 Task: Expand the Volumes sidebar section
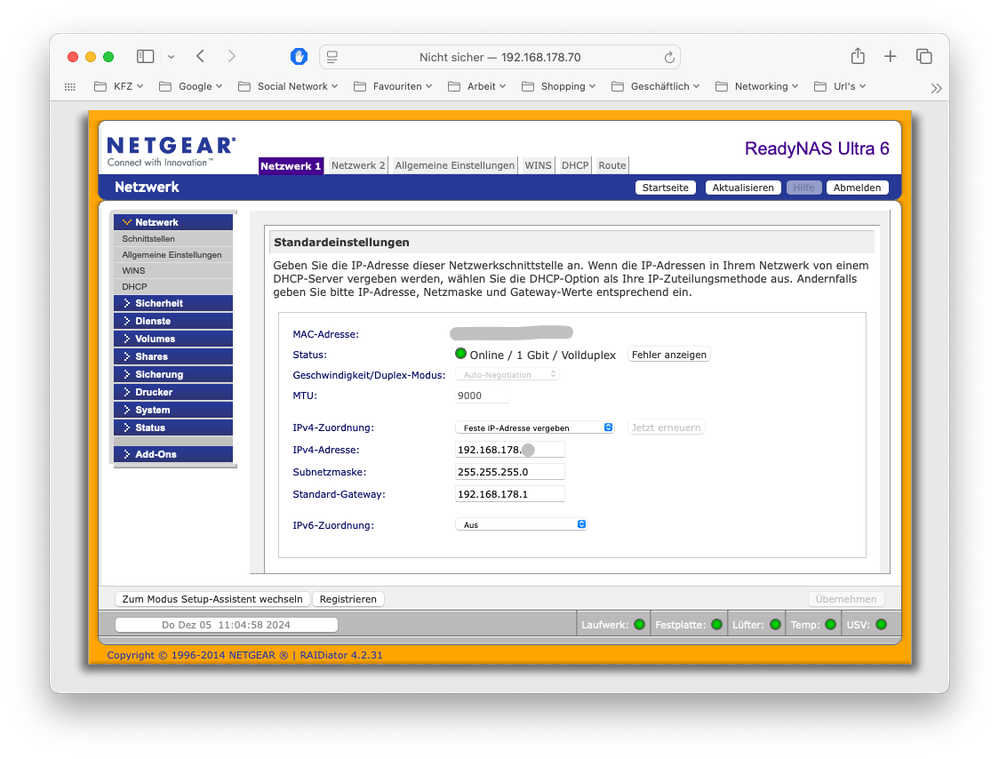coord(173,339)
